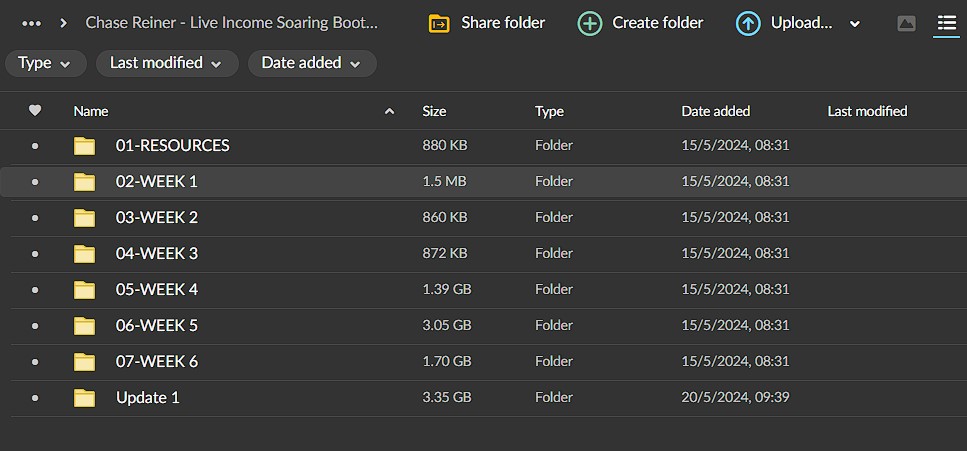
Task: Open the Date added filter dropdown
Action: [312, 63]
